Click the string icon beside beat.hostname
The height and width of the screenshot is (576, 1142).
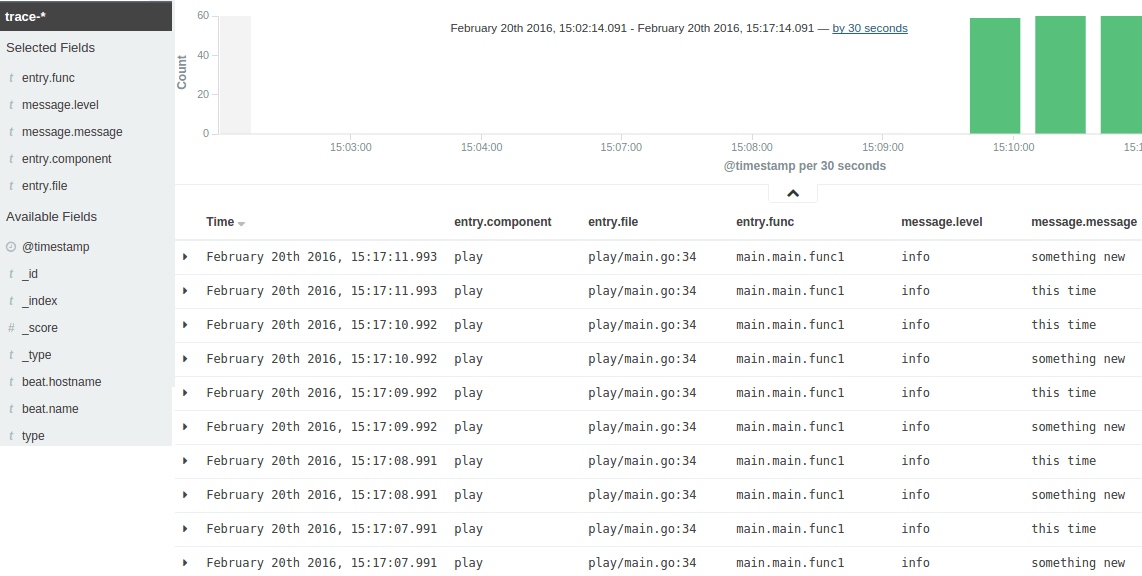pyautogui.click(x=11, y=381)
